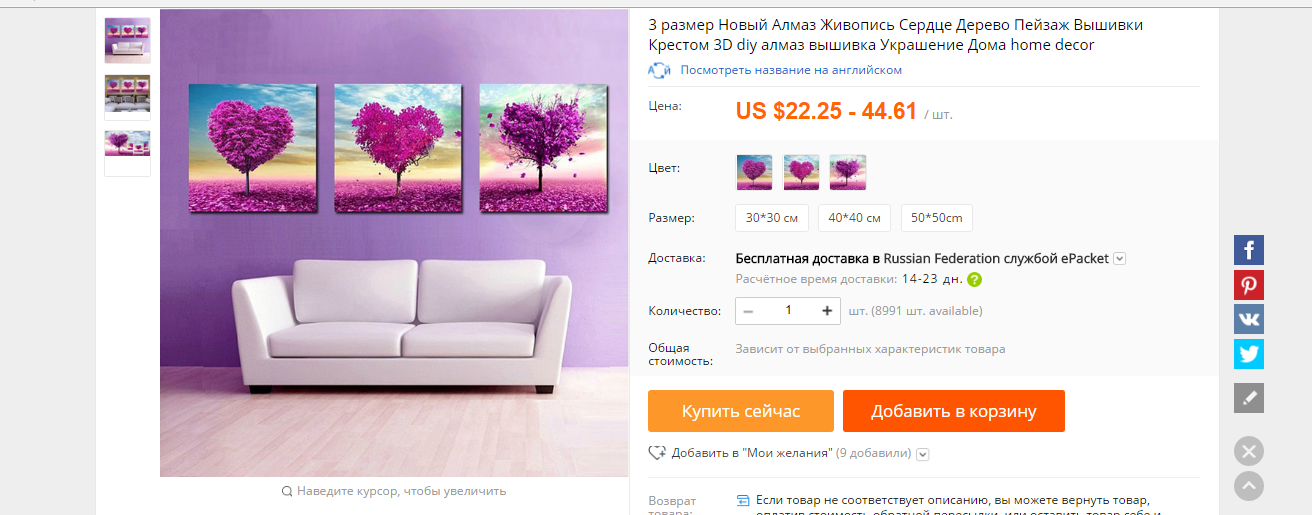The image size is (1312, 515).
Task: Share via VK icon
Action: (1248, 319)
